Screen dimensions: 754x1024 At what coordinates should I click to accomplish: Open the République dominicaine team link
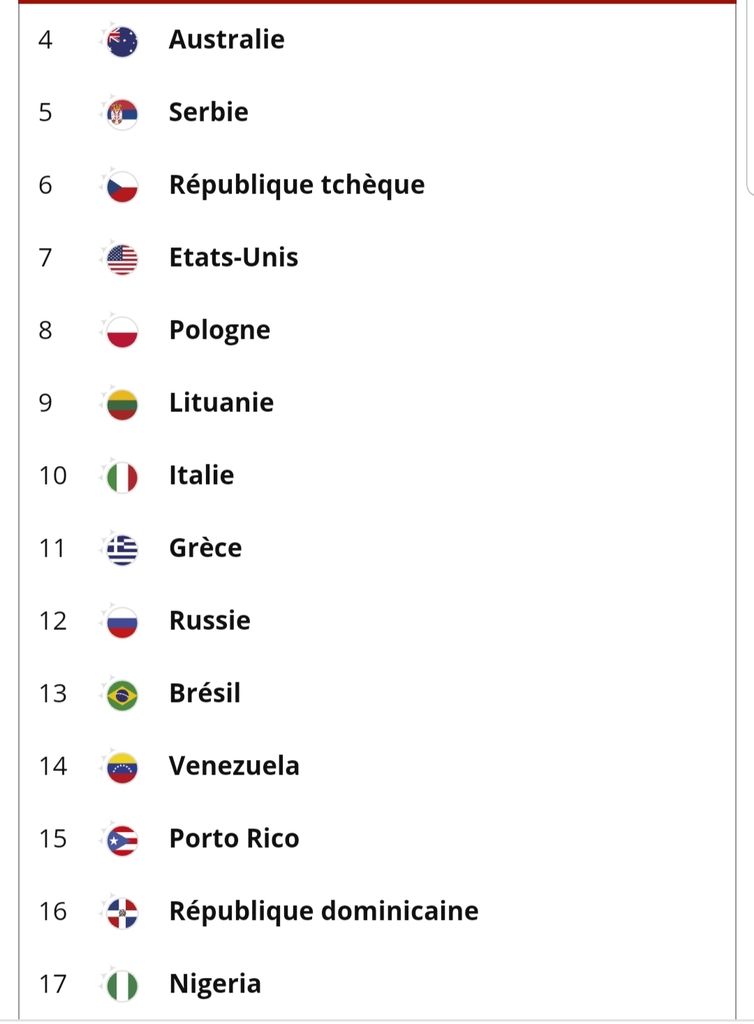[x=324, y=911]
